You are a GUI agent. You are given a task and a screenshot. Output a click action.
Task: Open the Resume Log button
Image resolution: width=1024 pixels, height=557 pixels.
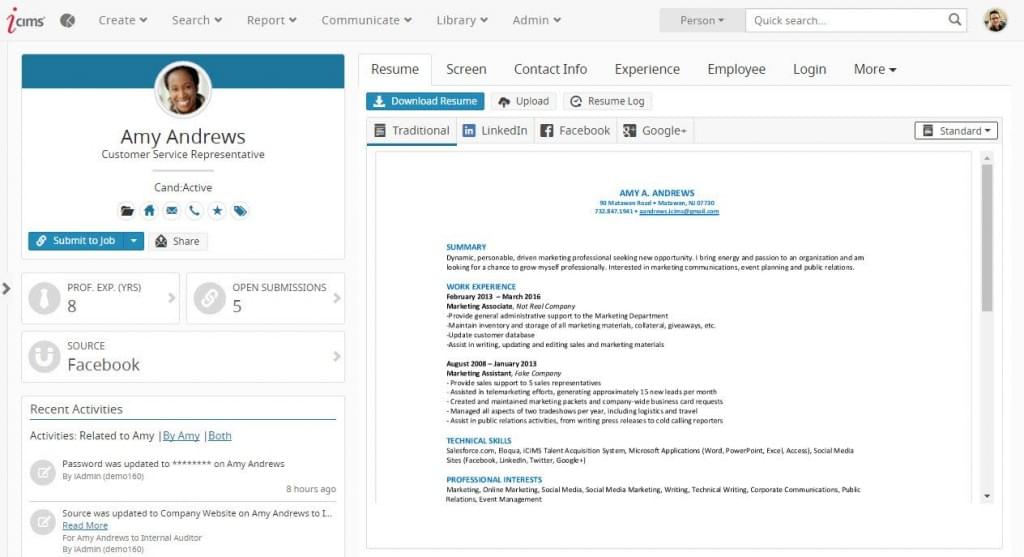click(607, 101)
